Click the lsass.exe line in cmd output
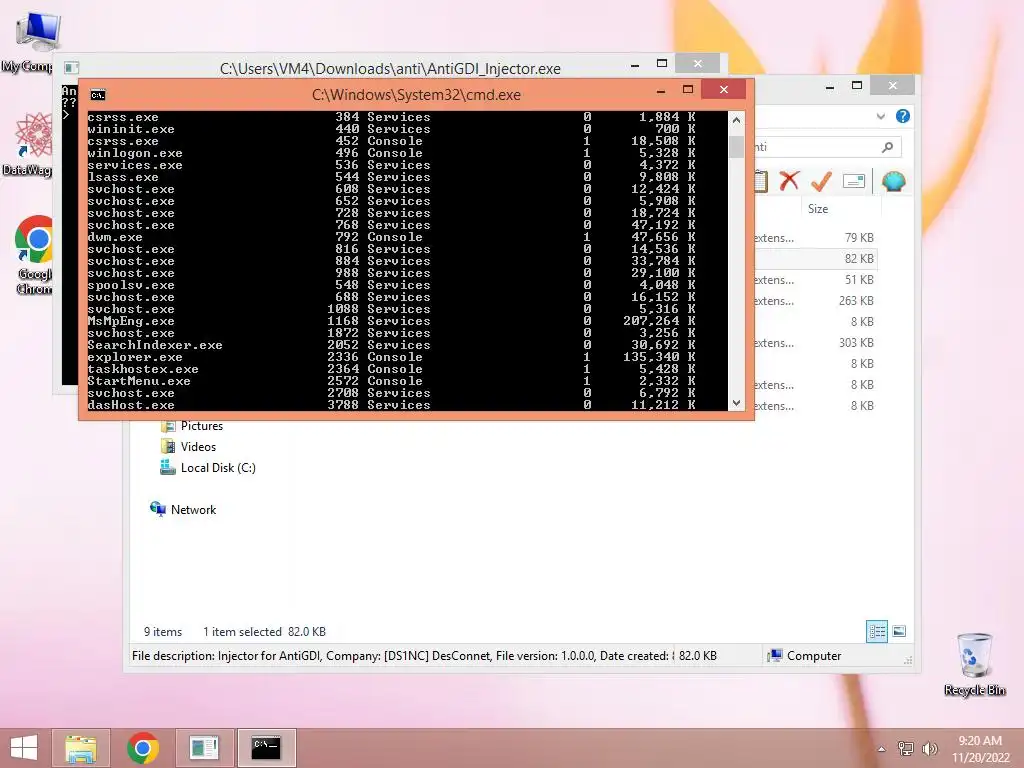 tap(392, 177)
